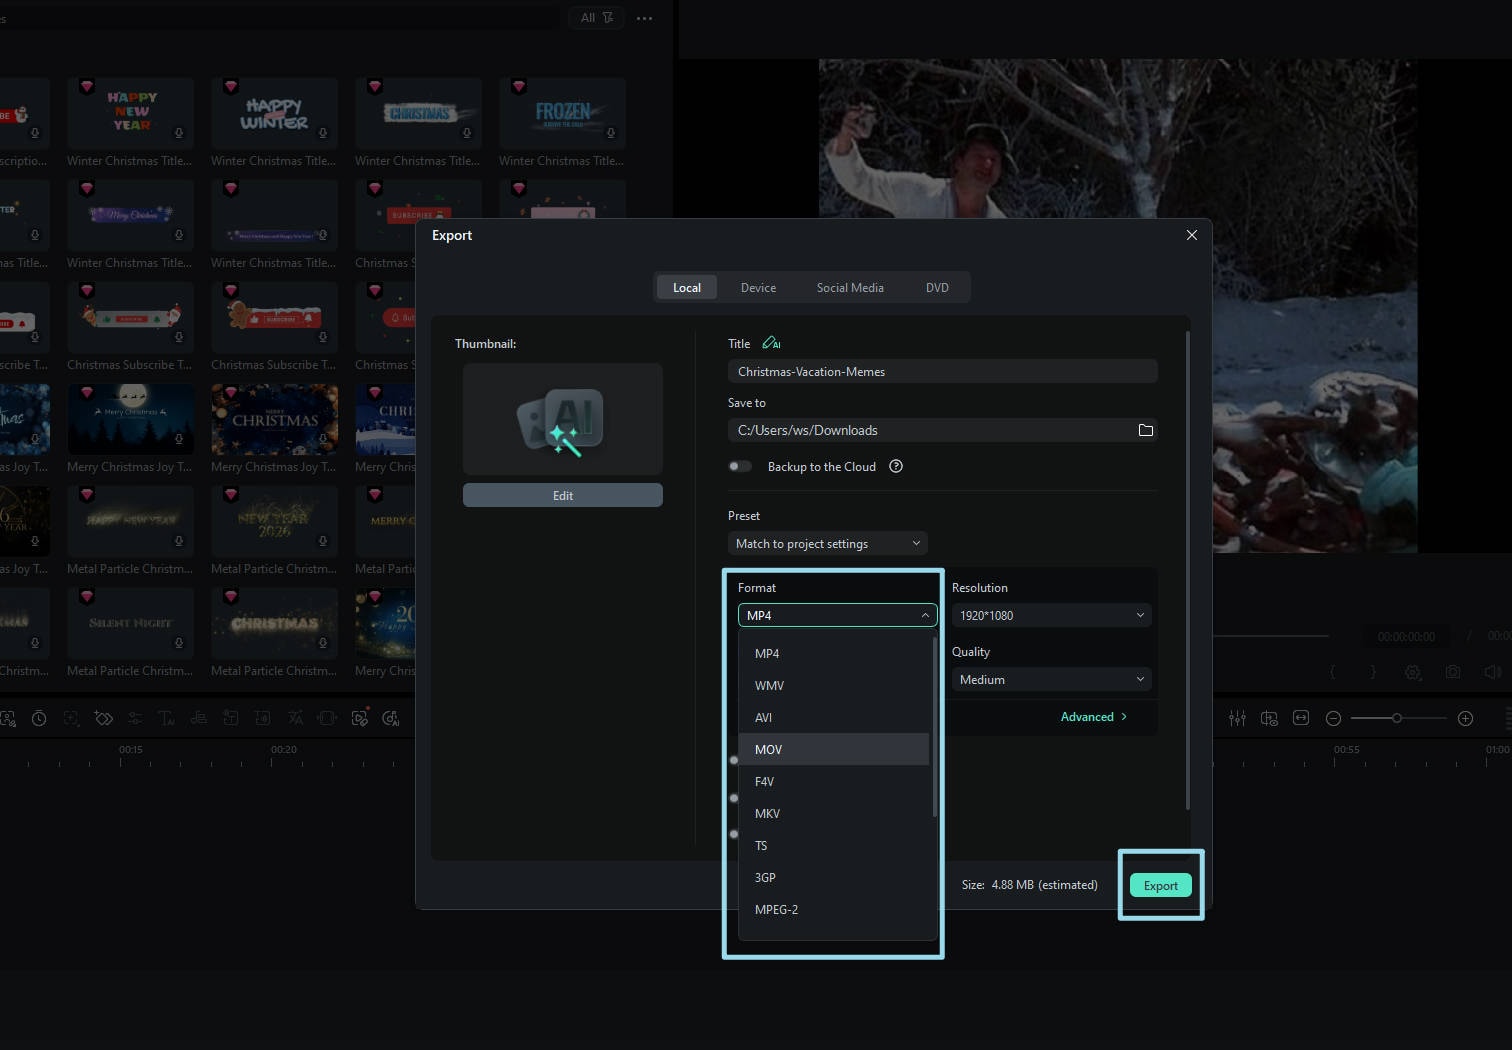Click the Title field with Christmas-Vacation-Memes
The width and height of the screenshot is (1512, 1050).
(942, 371)
